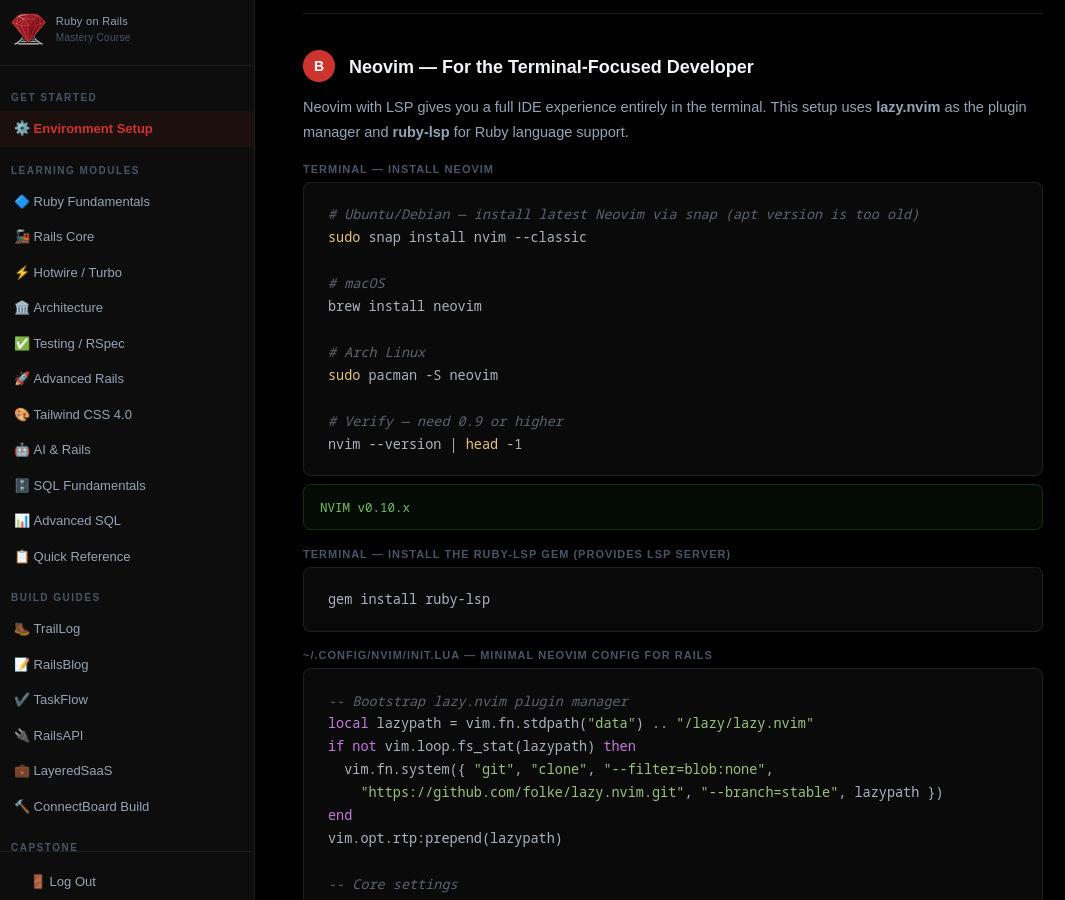Screen dimensions: 1065x900
Task: Open the Quick Reference page
Action: pyautogui.click(x=127, y=556)
